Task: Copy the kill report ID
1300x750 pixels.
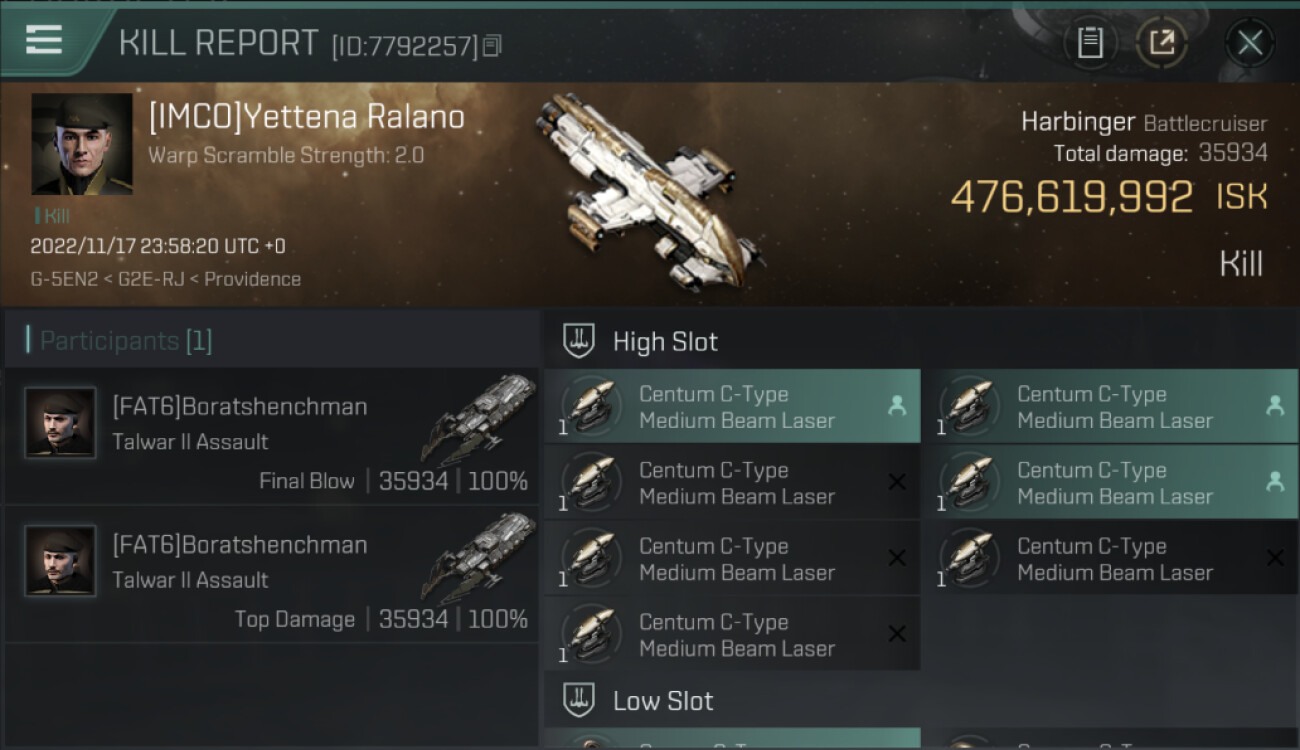Action: [x=492, y=46]
